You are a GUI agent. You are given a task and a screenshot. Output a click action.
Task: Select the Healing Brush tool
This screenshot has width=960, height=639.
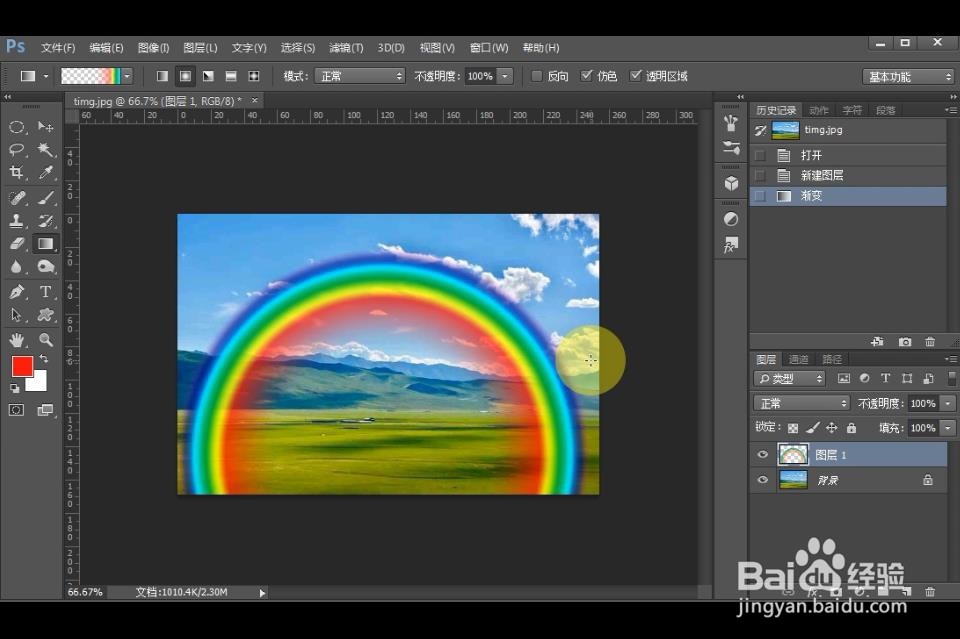(17, 198)
